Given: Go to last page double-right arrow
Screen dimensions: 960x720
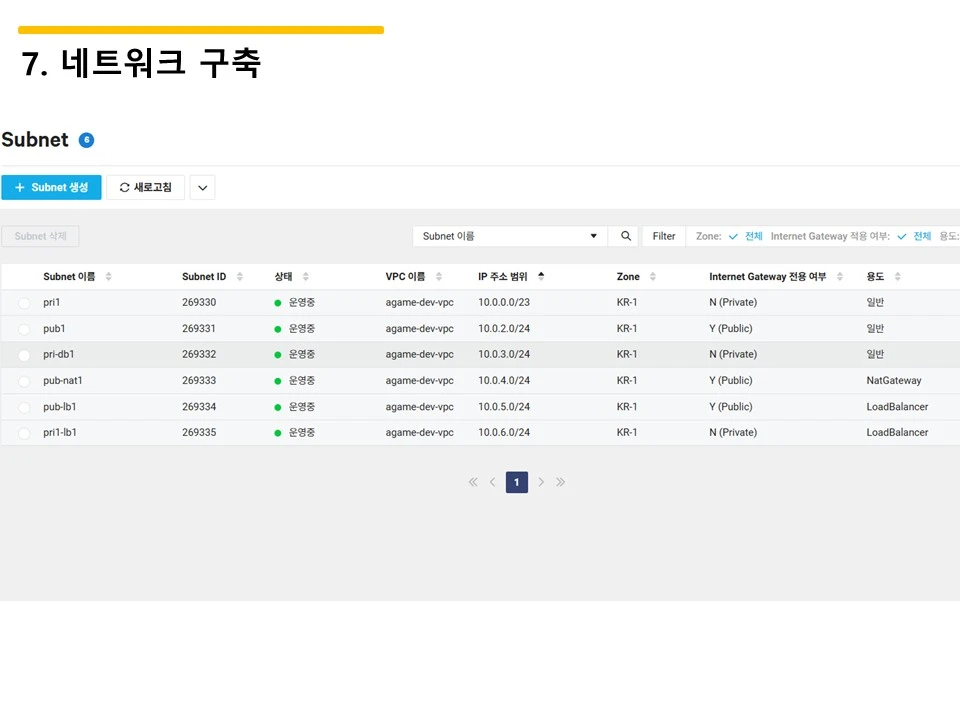Looking at the screenshot, I should 560,482.
